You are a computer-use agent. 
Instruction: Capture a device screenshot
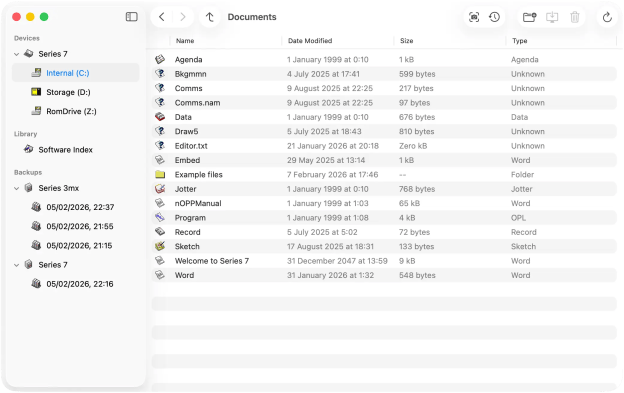474,17
